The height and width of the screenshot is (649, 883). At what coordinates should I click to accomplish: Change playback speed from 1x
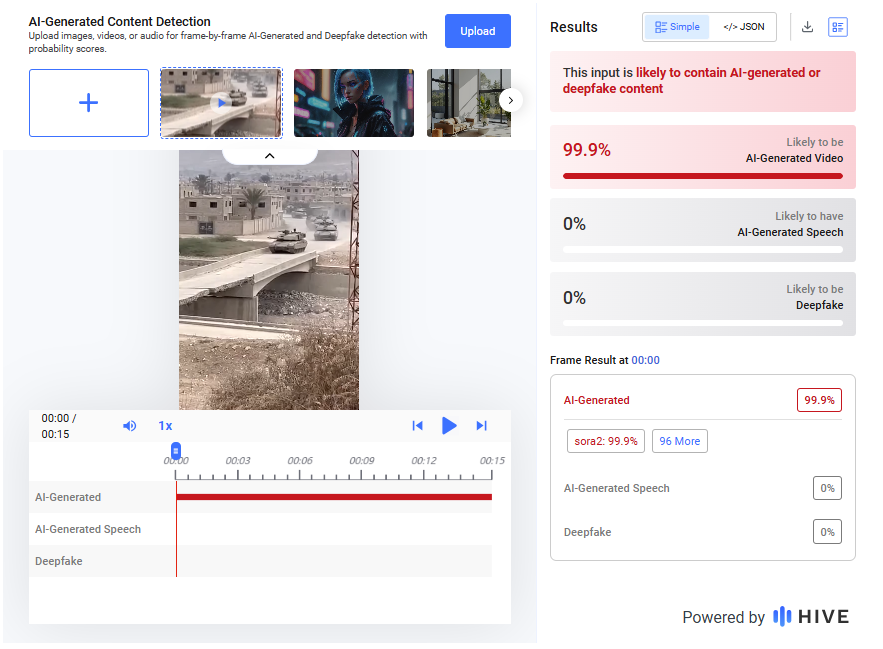click(x=165, y=426)
